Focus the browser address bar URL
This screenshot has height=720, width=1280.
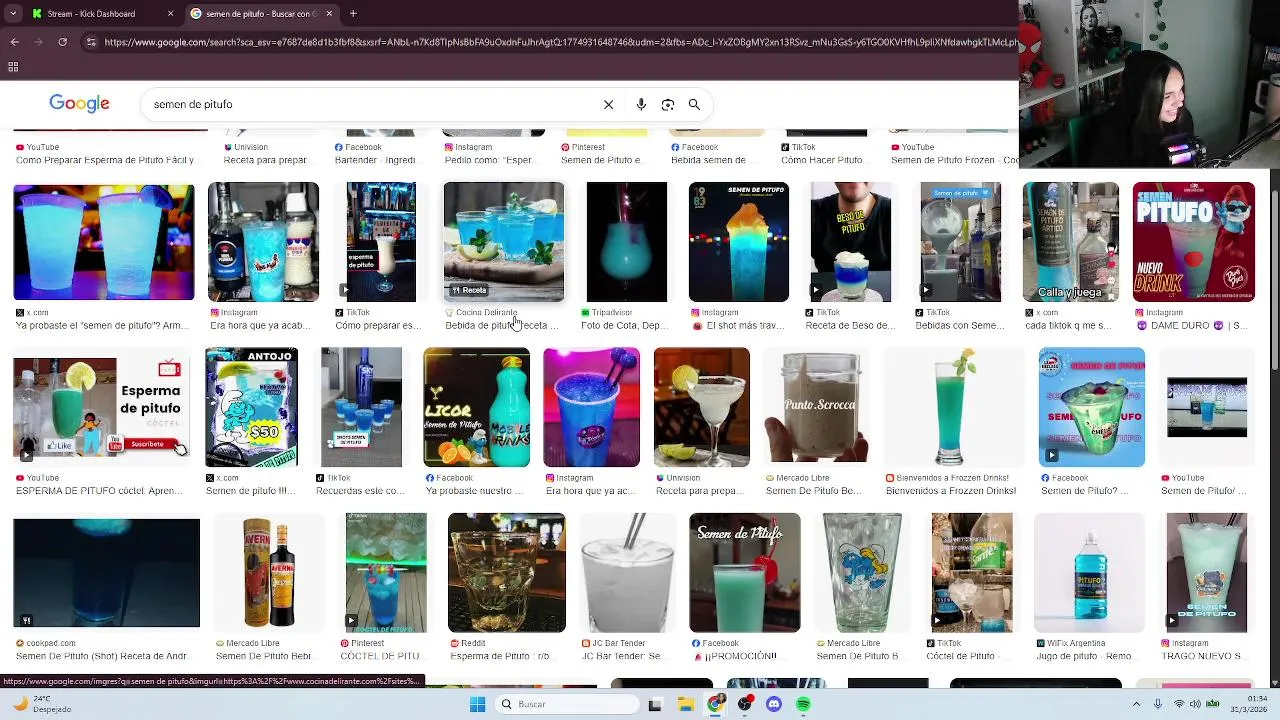560,42
